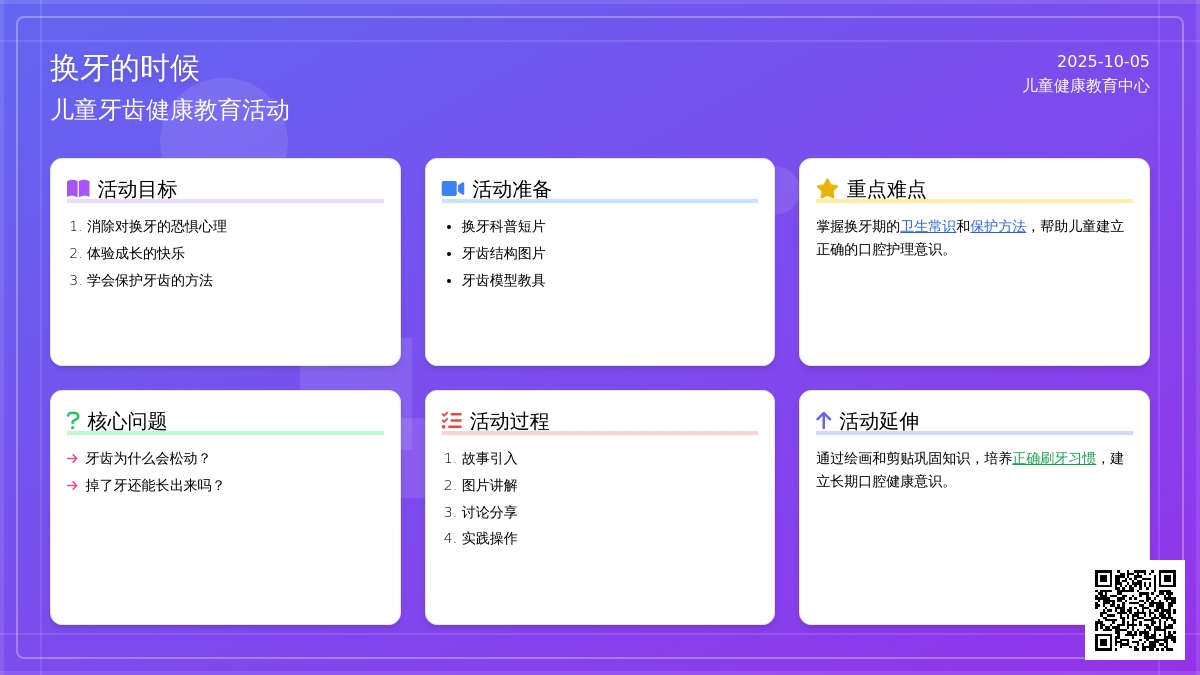Click the QR code image

click(1135, 610)
